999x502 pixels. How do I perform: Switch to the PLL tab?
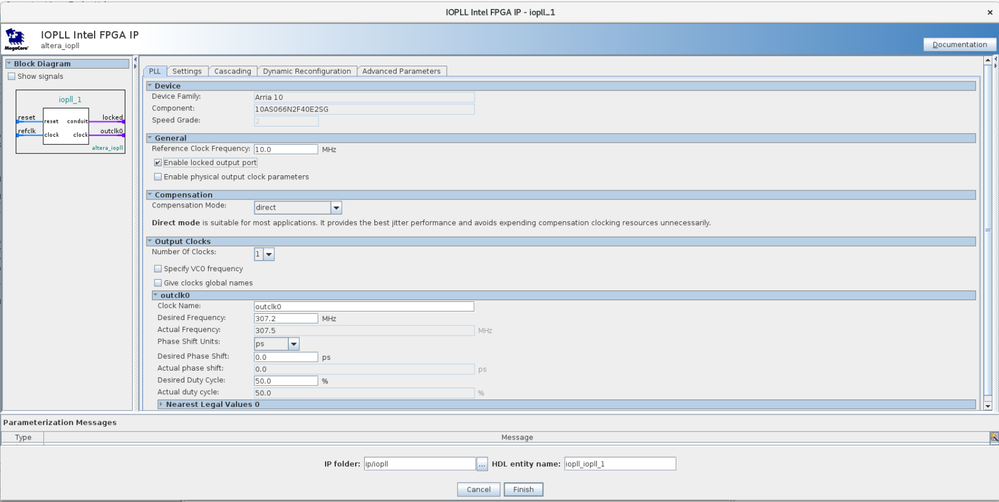click(x=155, y=71)
